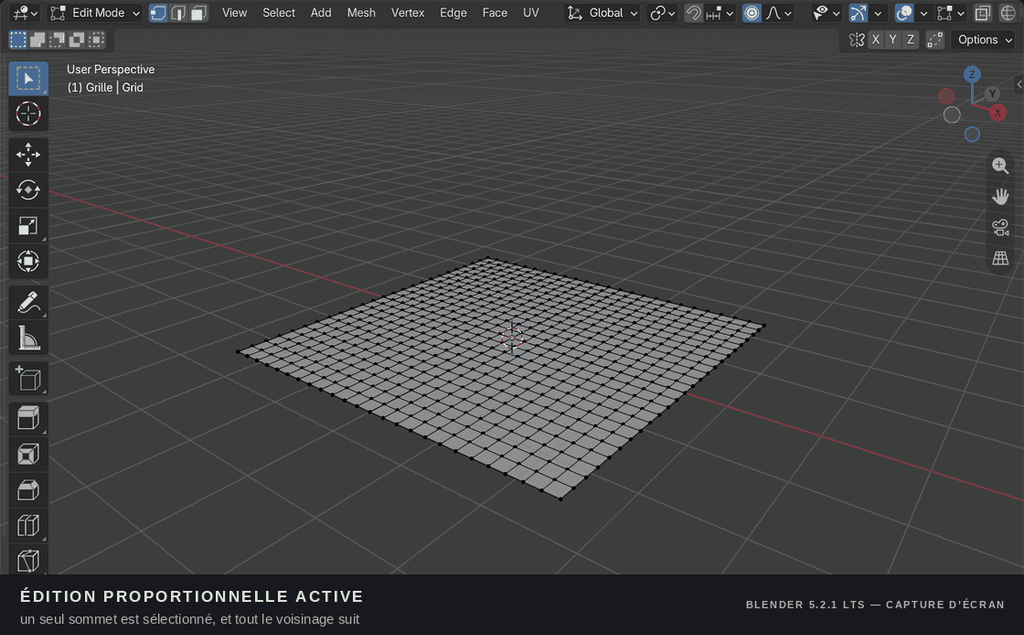1024x635 pixels.
Task: Toggle Z axis mirror
Action: click(910, 40)
